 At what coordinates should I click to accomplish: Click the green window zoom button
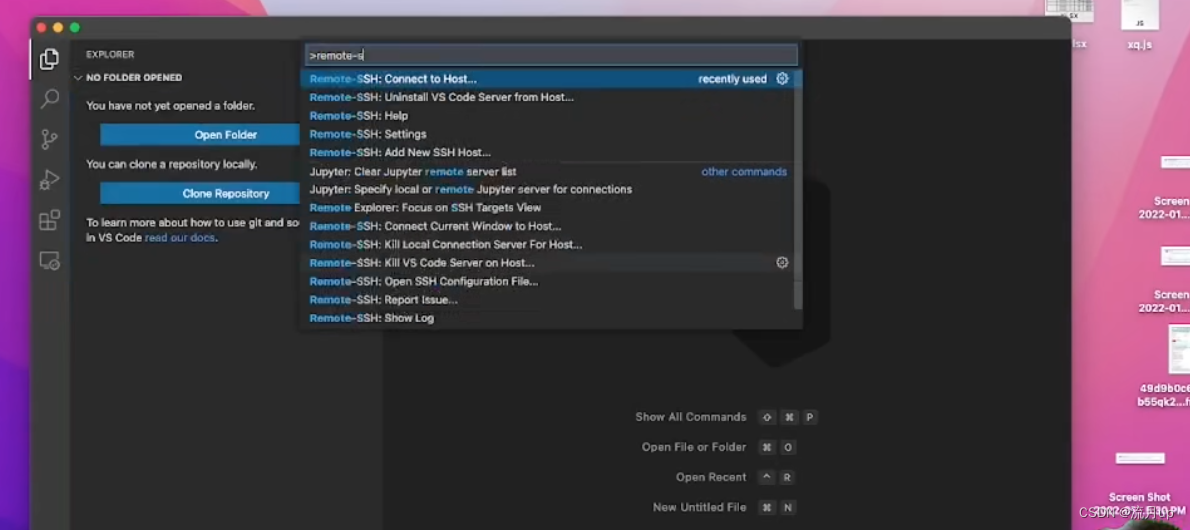74,27
